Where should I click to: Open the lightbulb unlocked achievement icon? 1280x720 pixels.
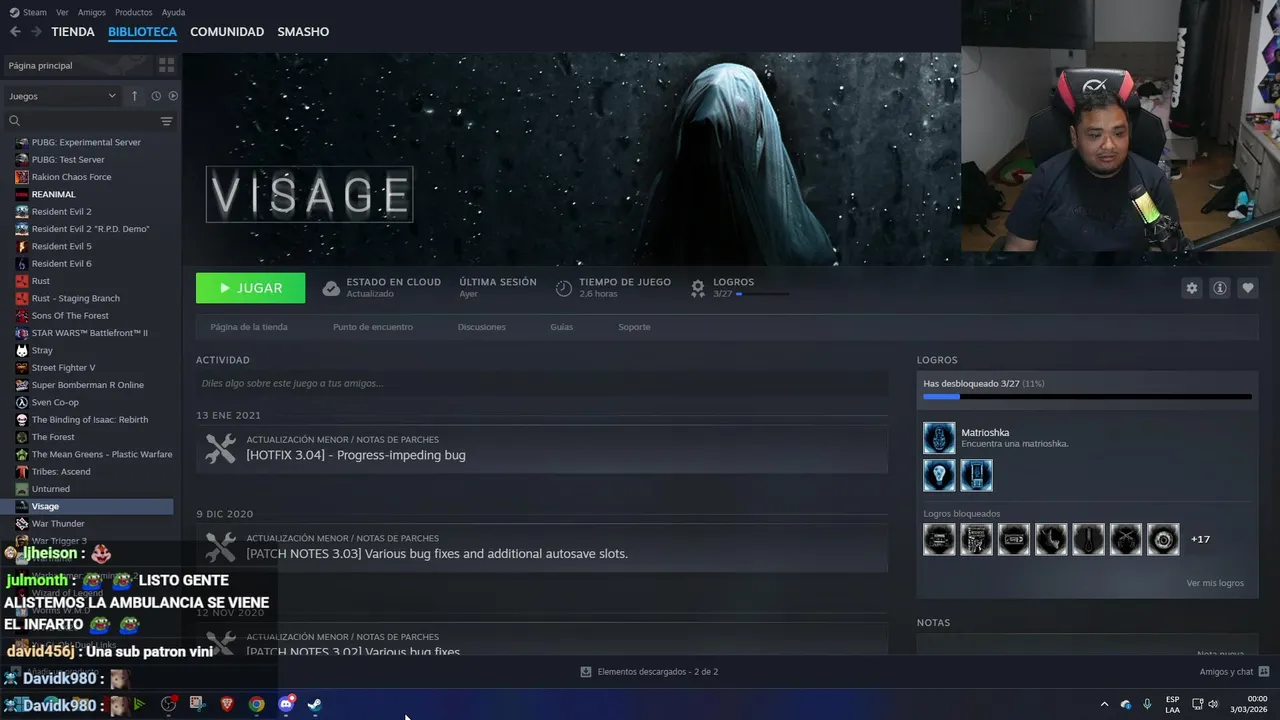coord(939,475)
